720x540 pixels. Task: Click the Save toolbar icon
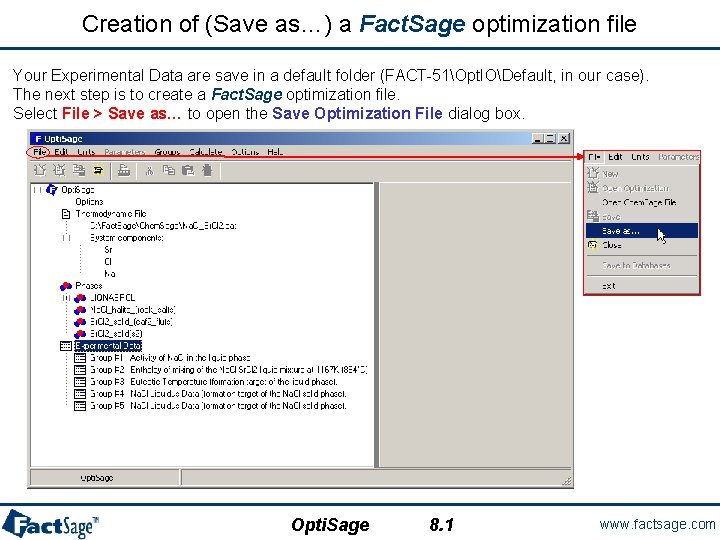[x=79, y=170]
